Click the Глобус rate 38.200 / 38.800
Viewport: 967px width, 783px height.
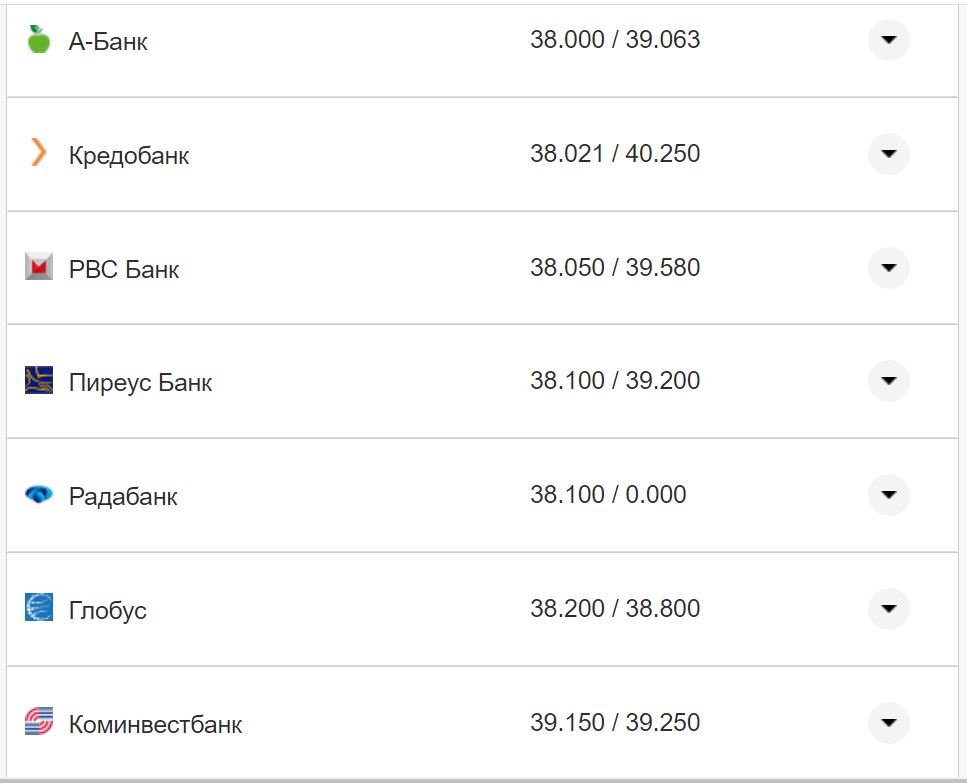click(x=614, y=609)
